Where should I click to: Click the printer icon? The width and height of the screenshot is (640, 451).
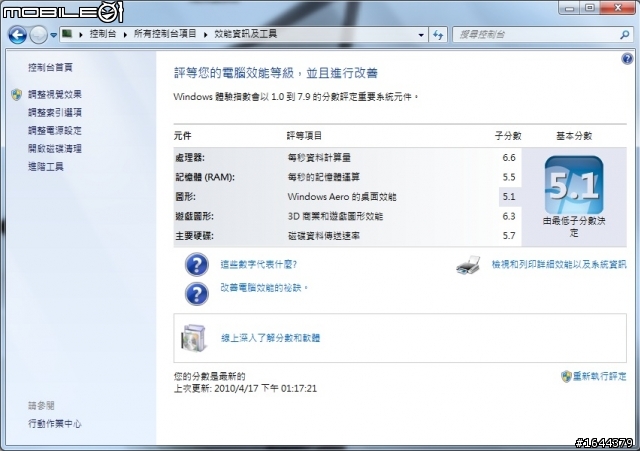point(468,266)
